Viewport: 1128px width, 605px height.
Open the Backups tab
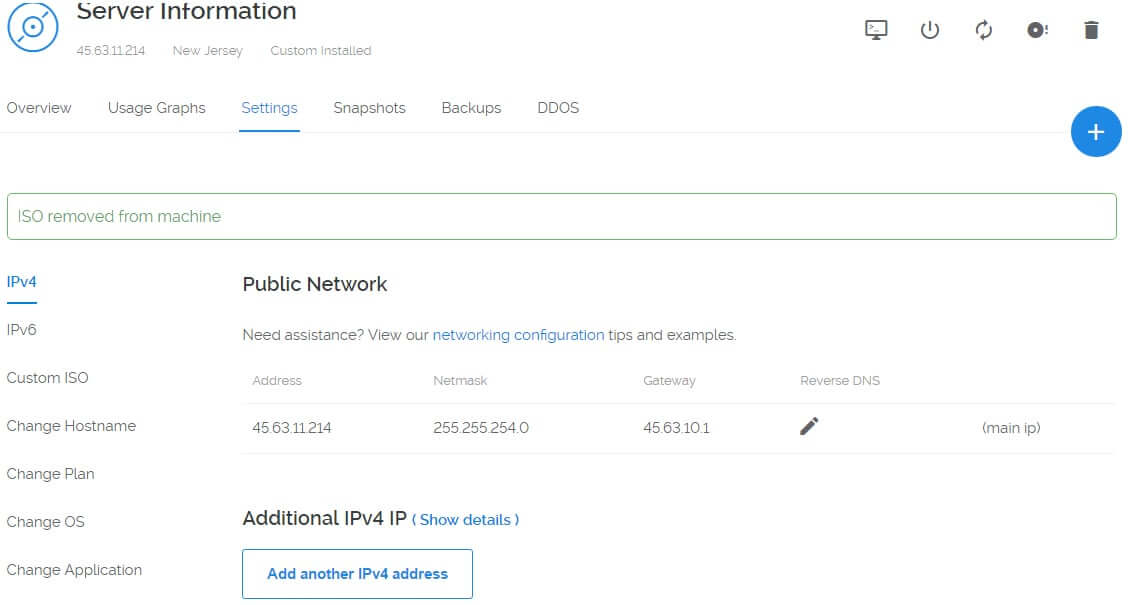pyautogui.click(x=471, y=107)
